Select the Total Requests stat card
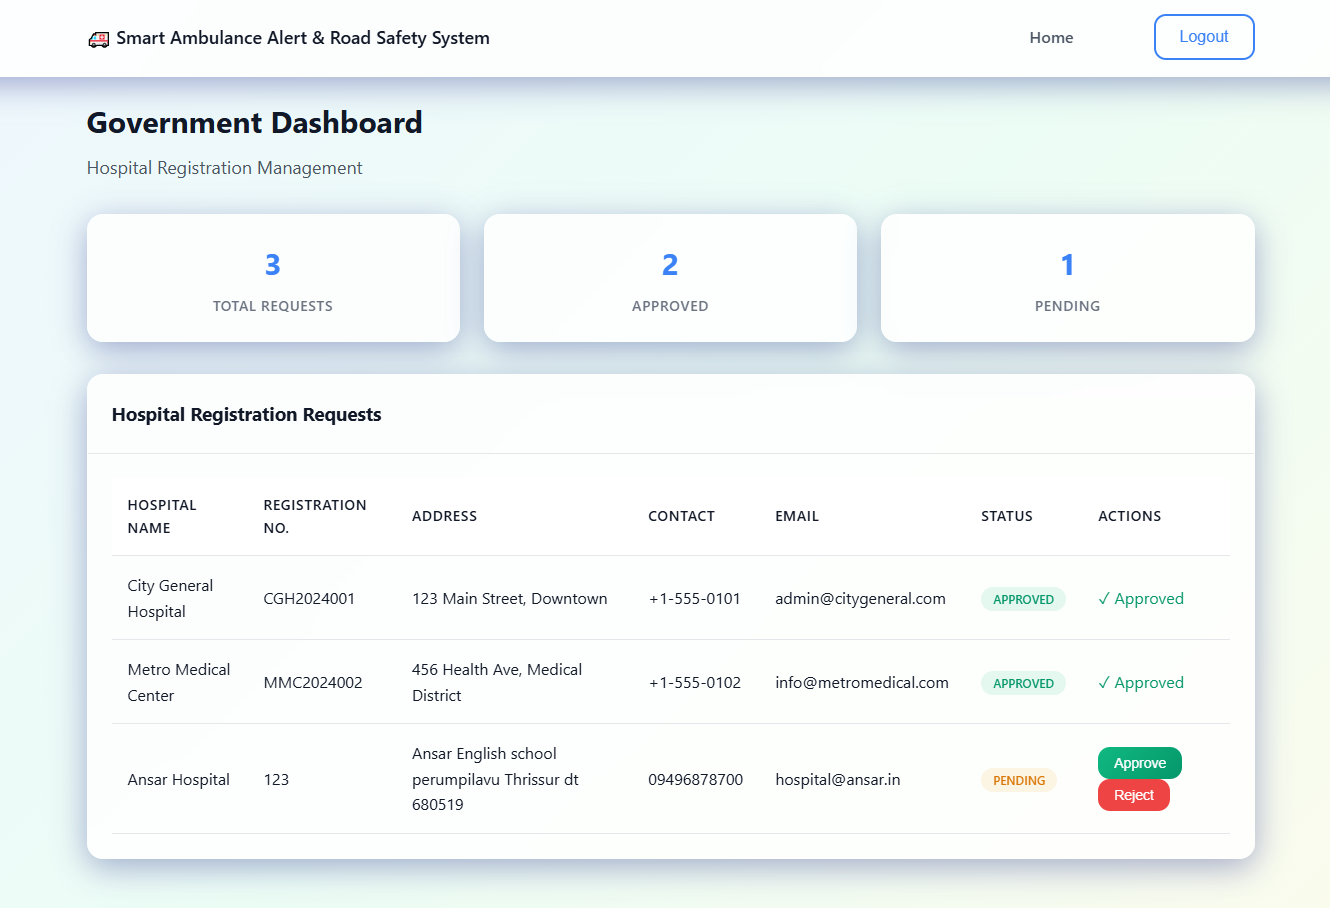This screenshot has height=908, width=1330. pos(273,278)
